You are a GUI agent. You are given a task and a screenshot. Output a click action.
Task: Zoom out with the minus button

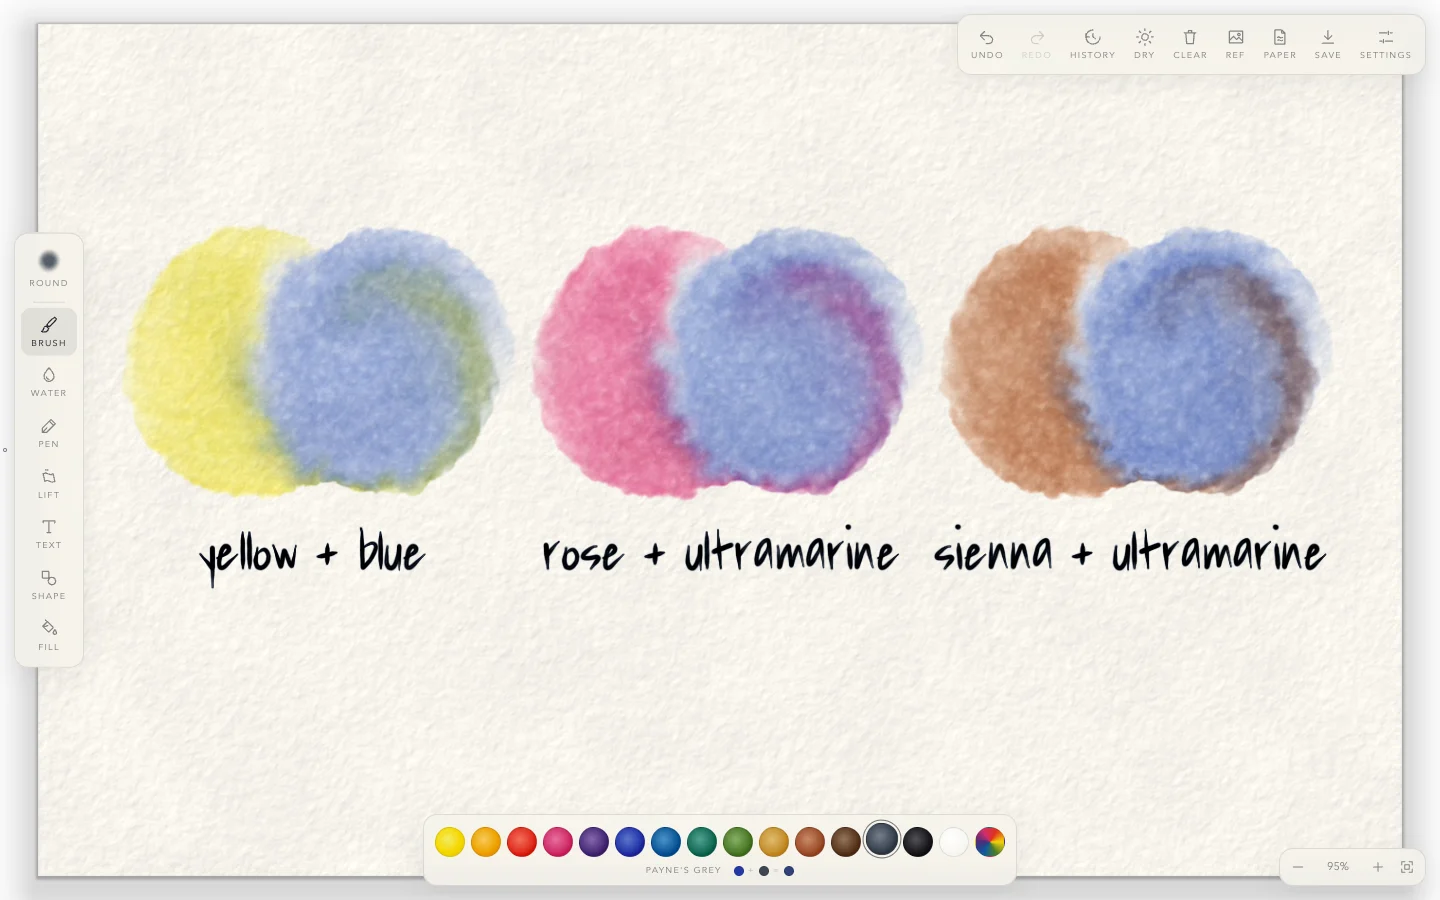coord(1298,867)
